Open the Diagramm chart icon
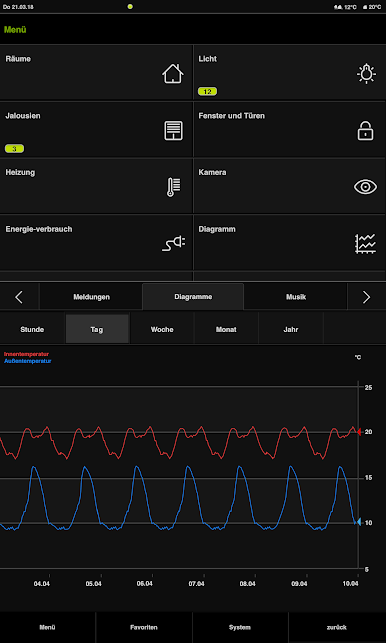The width and height of the screenshot is (386, 643). coord(365,244)
